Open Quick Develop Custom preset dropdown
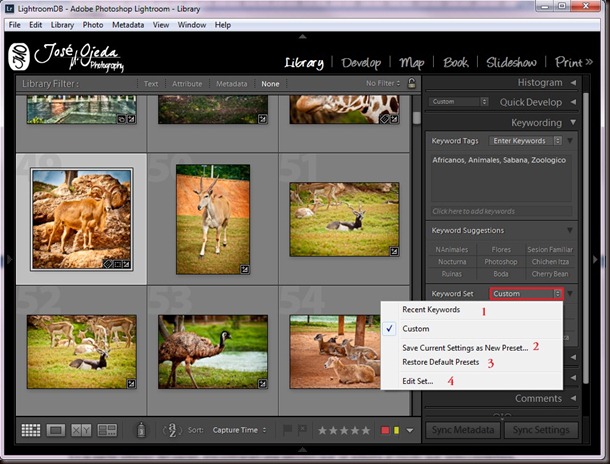This screenshot has width=610, height=464. pos(459,102)
